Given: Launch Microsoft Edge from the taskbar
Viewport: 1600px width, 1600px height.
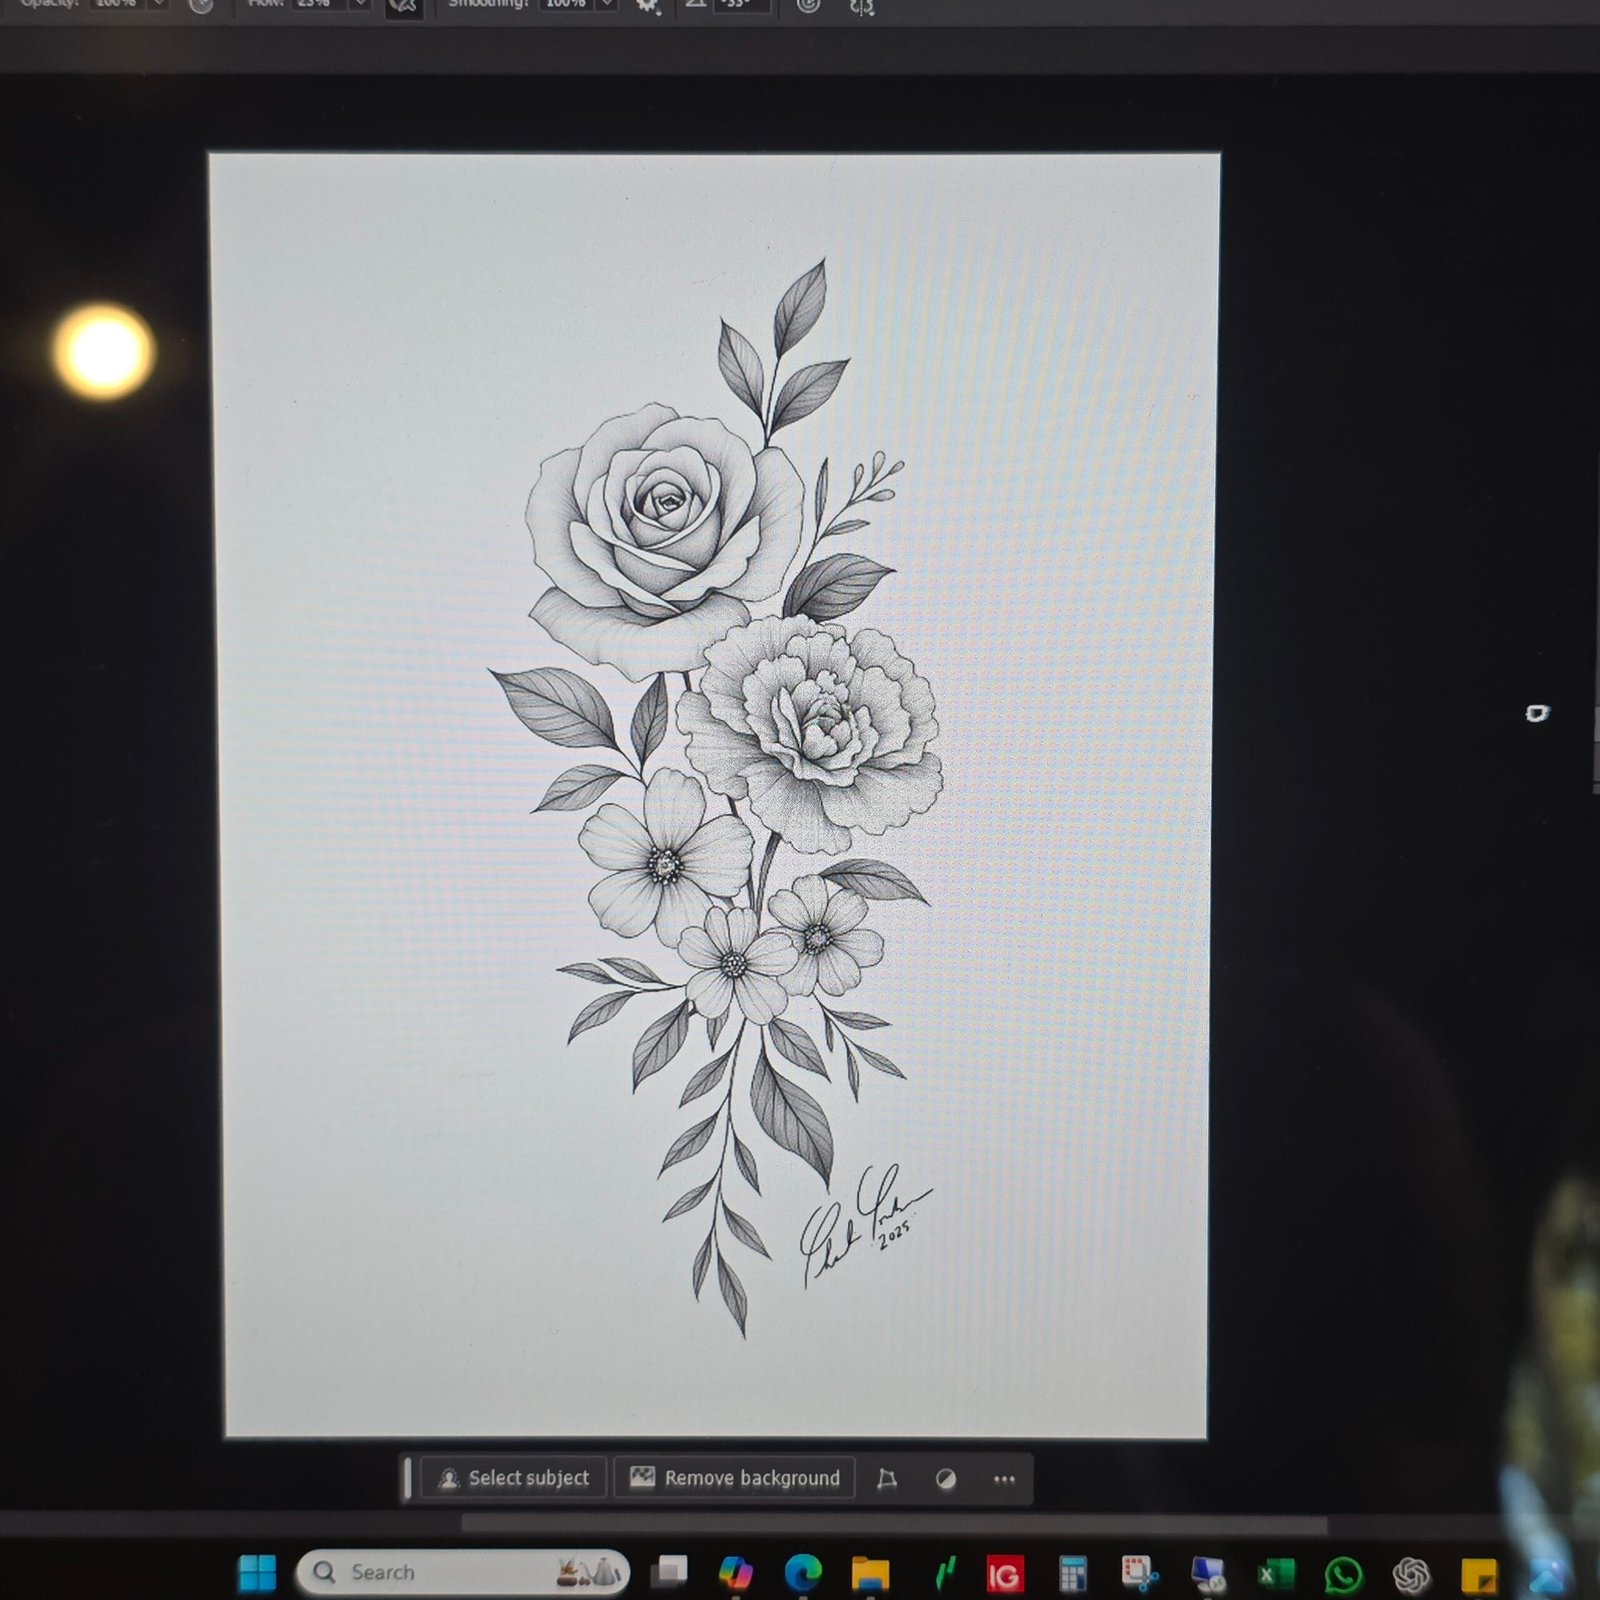Looking at the screenshot, I should (802, 1573).
